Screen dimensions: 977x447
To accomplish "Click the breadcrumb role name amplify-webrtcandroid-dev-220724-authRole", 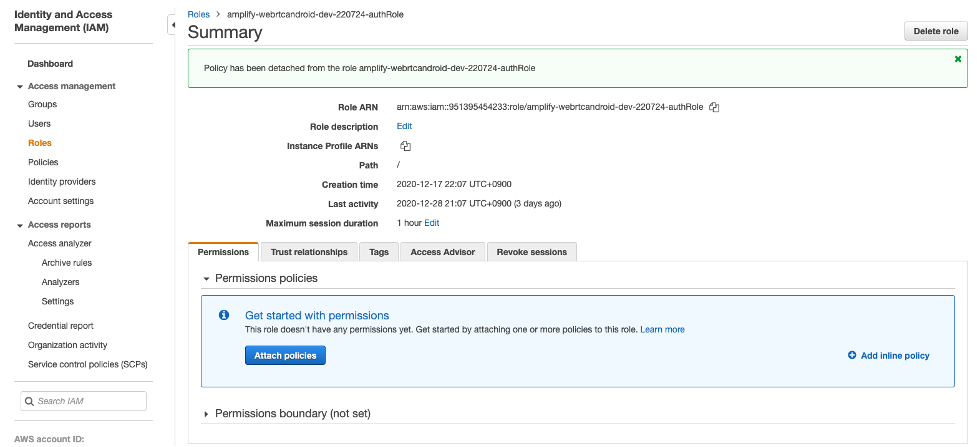I will tap(315, 14).
